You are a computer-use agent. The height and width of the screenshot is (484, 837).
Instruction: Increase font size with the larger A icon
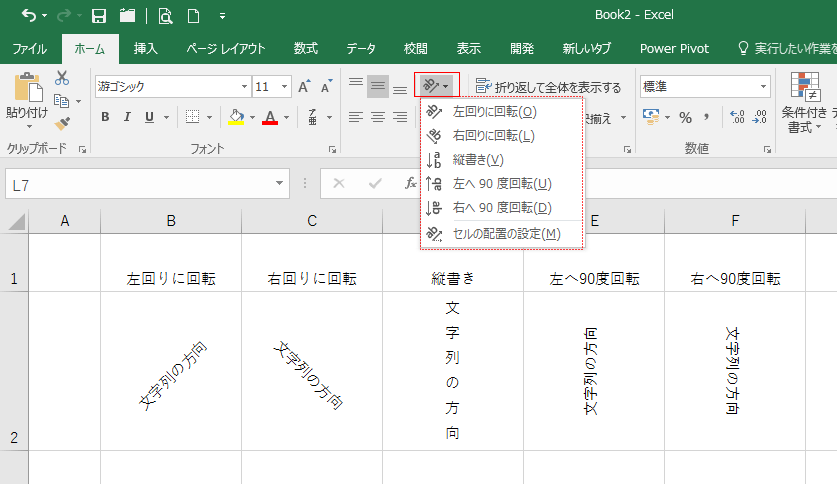coord(304,87)
